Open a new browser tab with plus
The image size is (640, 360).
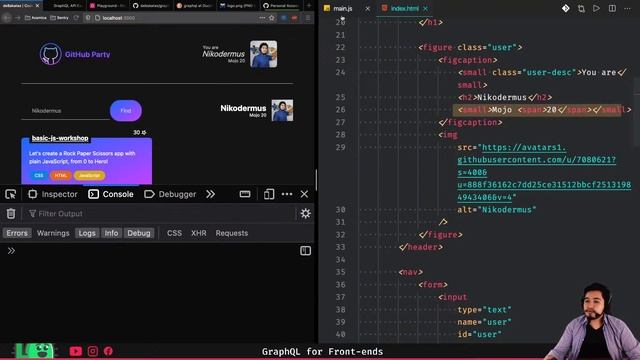(x=309, y=6)
